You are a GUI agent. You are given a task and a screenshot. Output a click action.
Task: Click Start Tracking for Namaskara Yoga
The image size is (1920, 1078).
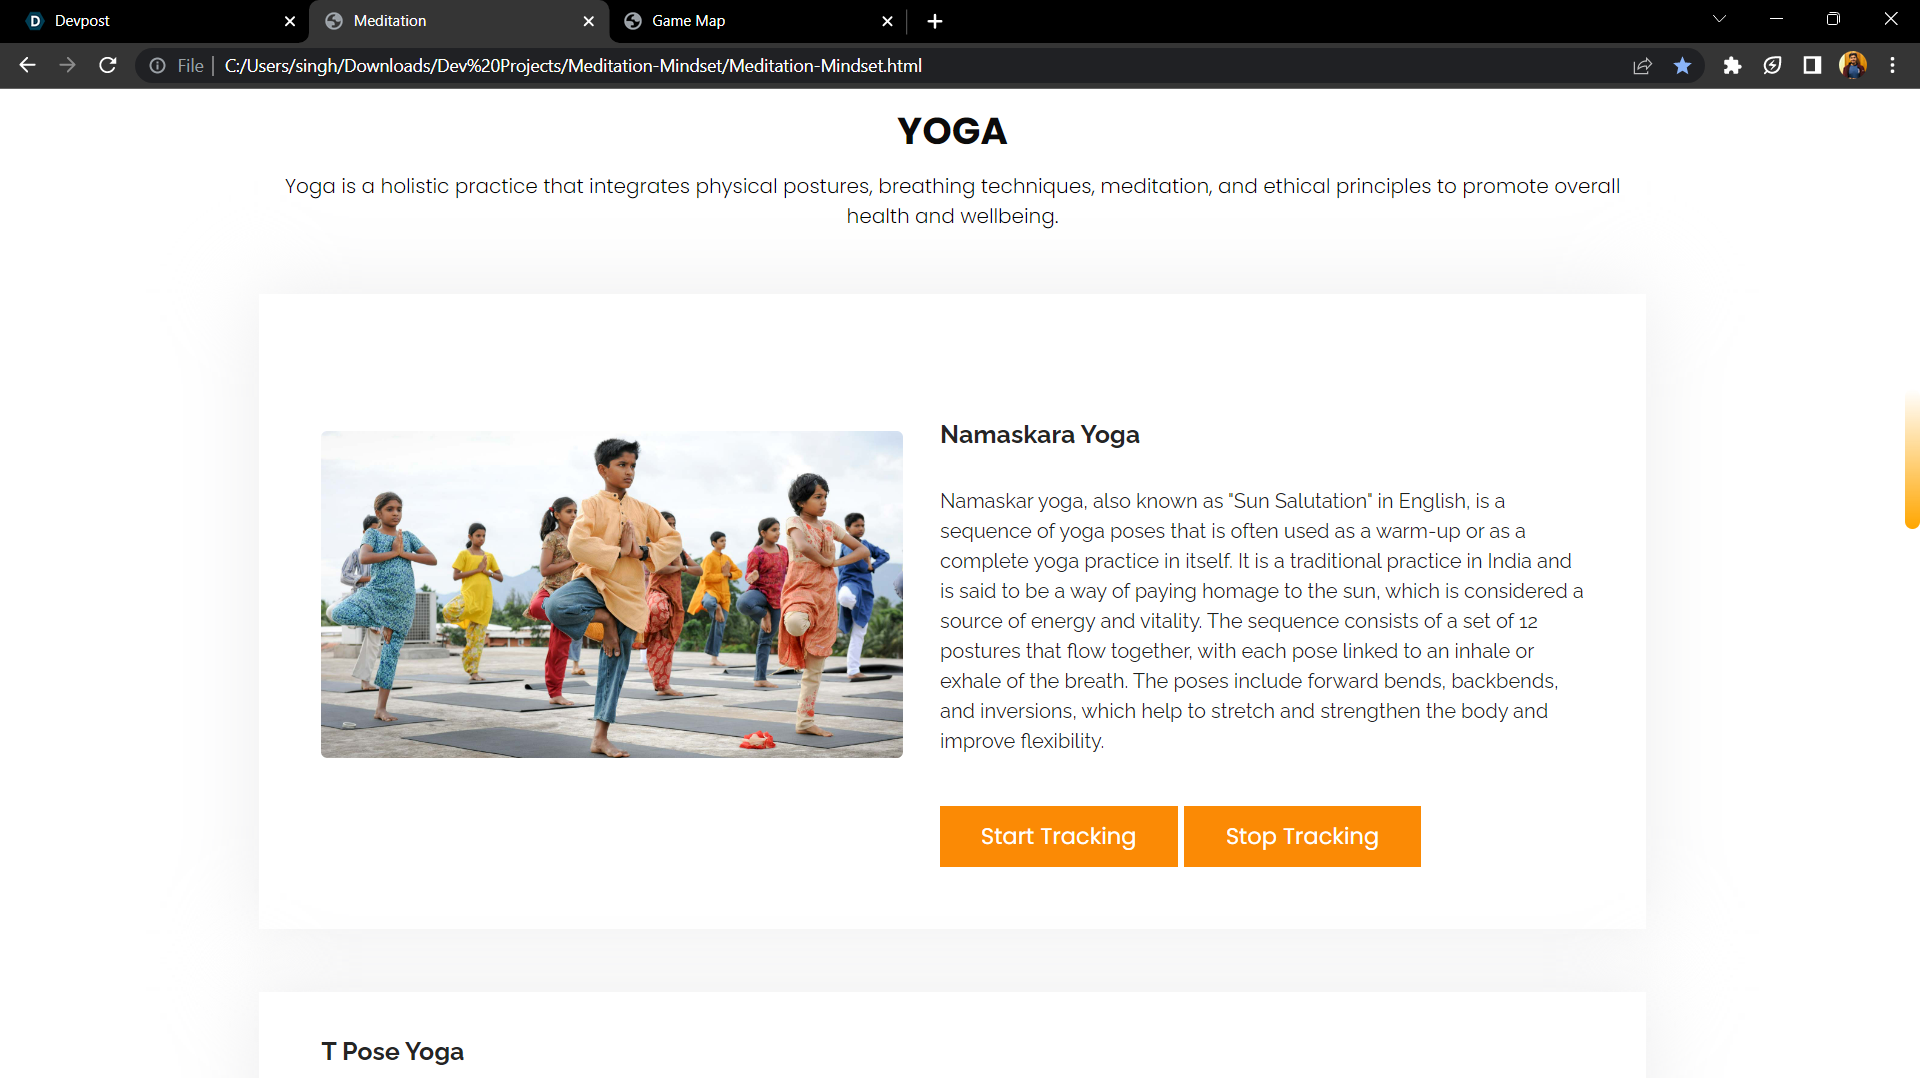(1058, 836)
